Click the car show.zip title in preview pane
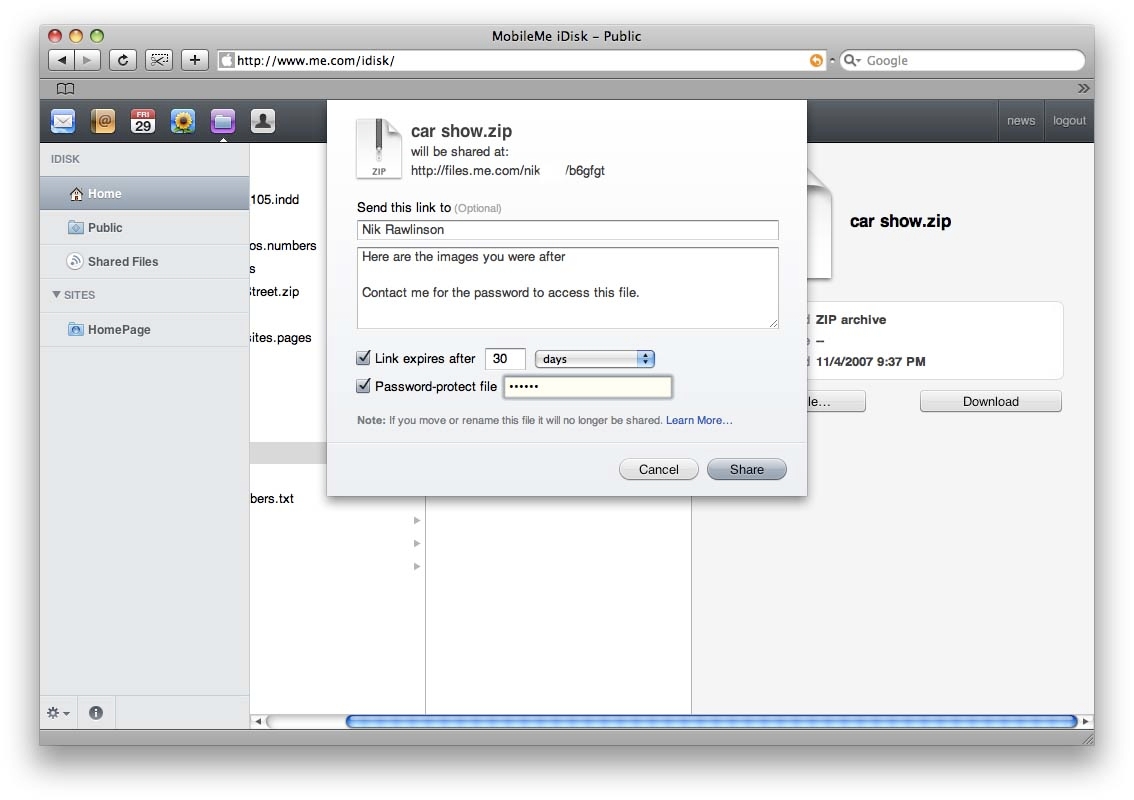 click(x=900, y=221)
